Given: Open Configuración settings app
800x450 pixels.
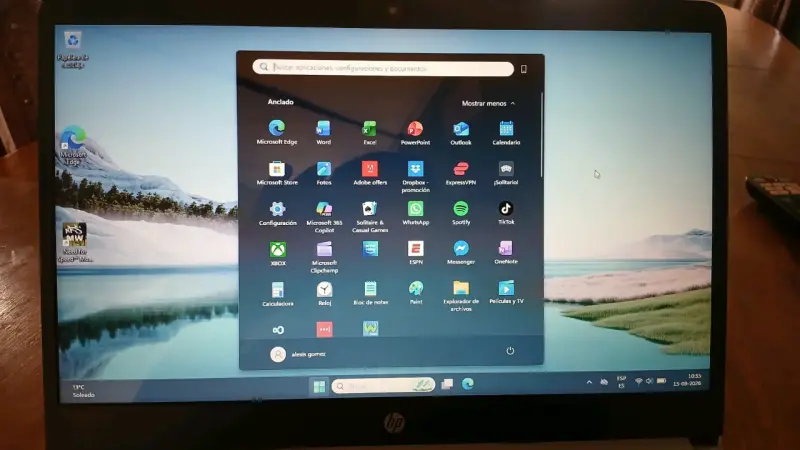Looking at the screenshot, I should (x=278, y=213).
